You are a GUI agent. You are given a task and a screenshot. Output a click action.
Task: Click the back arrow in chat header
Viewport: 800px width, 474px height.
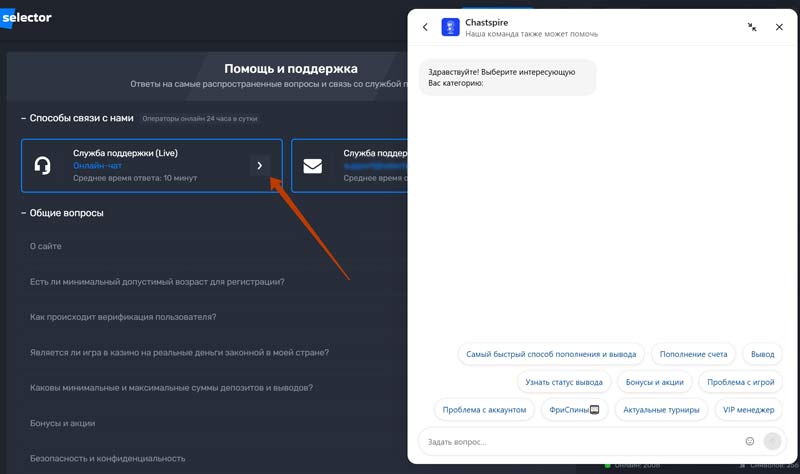[425, 27]
